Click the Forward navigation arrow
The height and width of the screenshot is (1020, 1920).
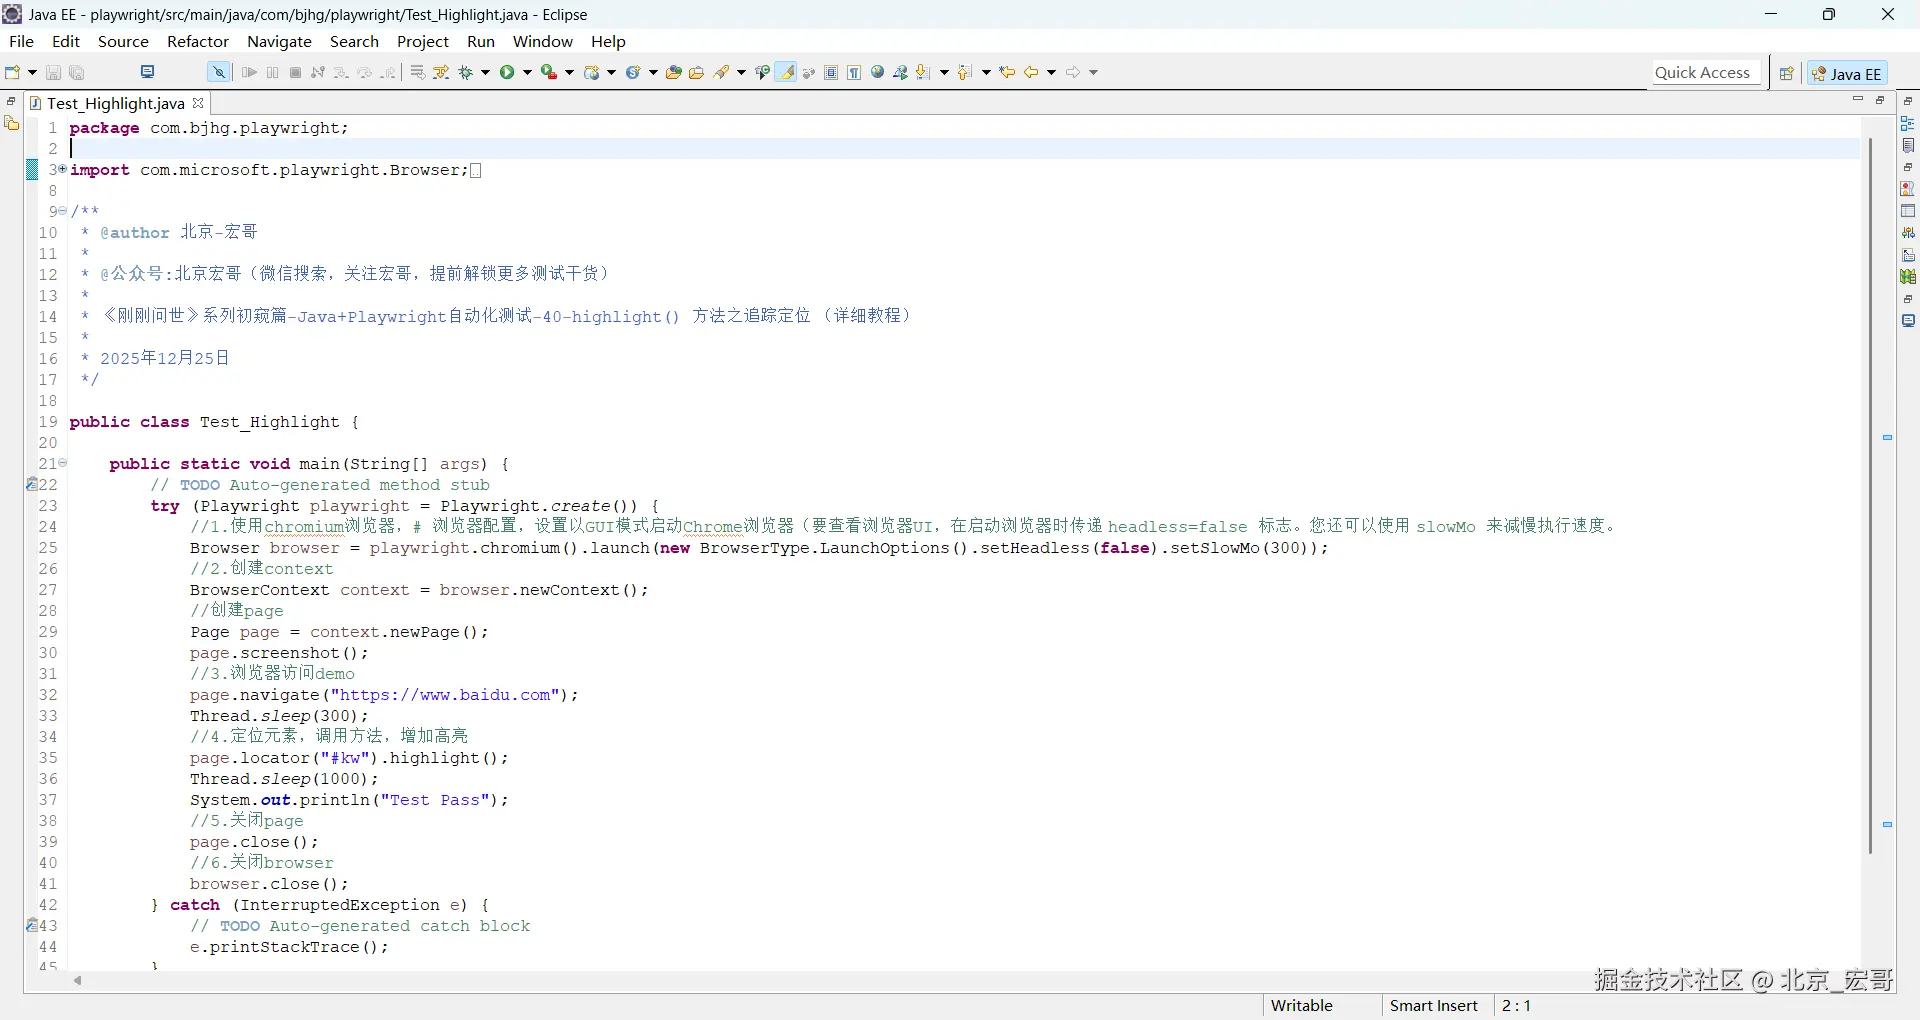pos(1073,72)
